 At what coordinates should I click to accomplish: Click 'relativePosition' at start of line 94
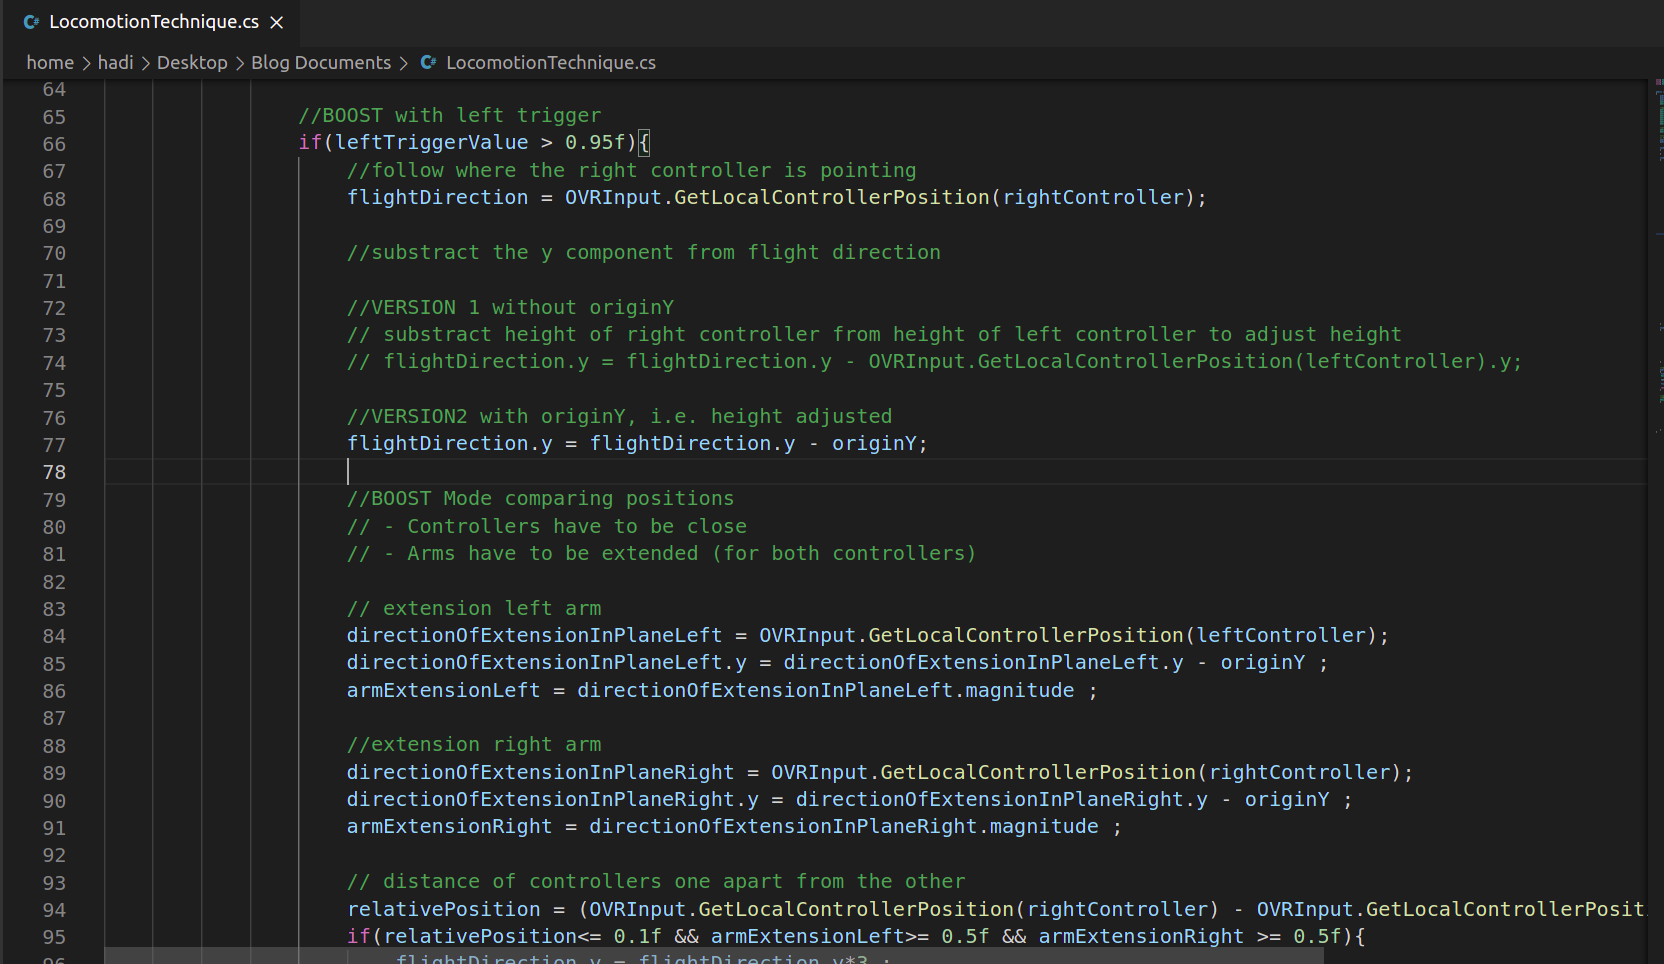click(x=443, y=909)
